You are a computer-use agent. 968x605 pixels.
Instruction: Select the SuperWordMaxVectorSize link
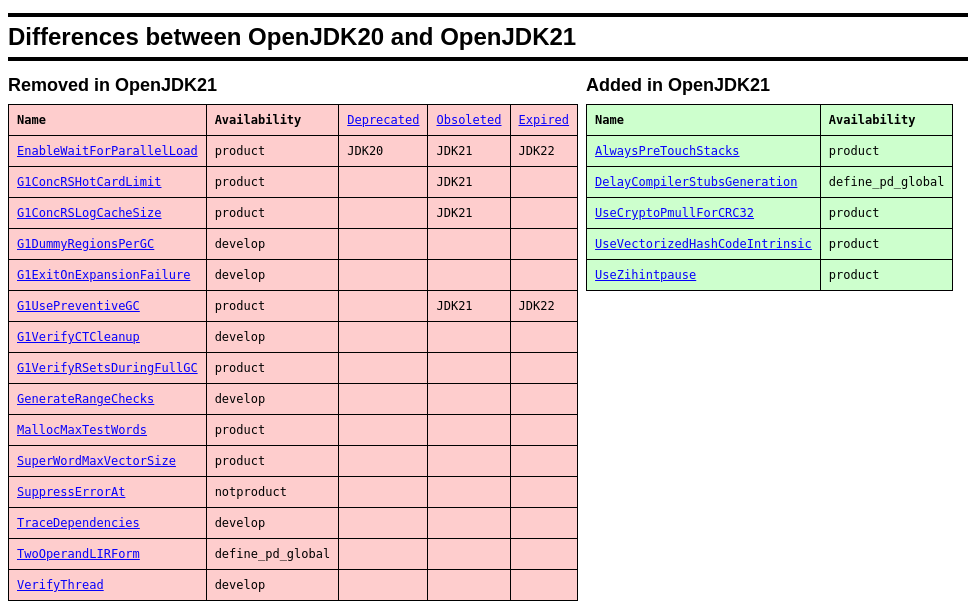tap(96, 461)
